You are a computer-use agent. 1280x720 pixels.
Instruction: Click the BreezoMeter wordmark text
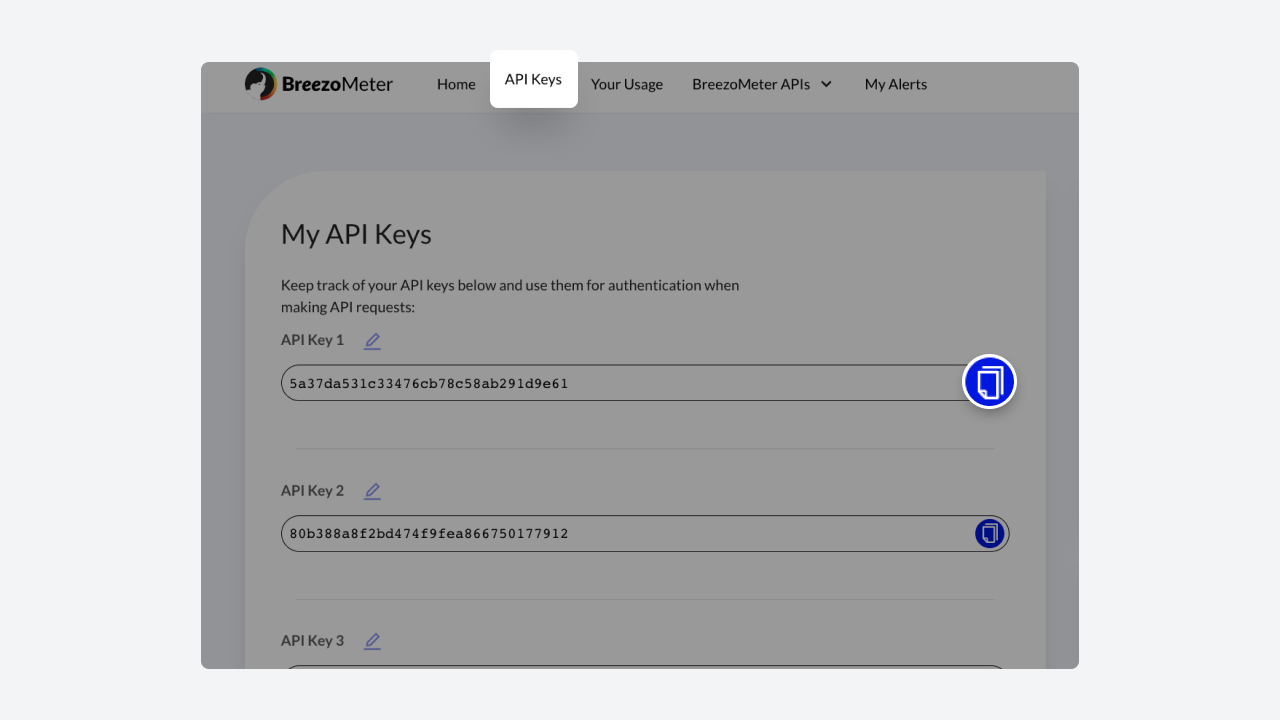pyautogui.click(x=337, y=84)
